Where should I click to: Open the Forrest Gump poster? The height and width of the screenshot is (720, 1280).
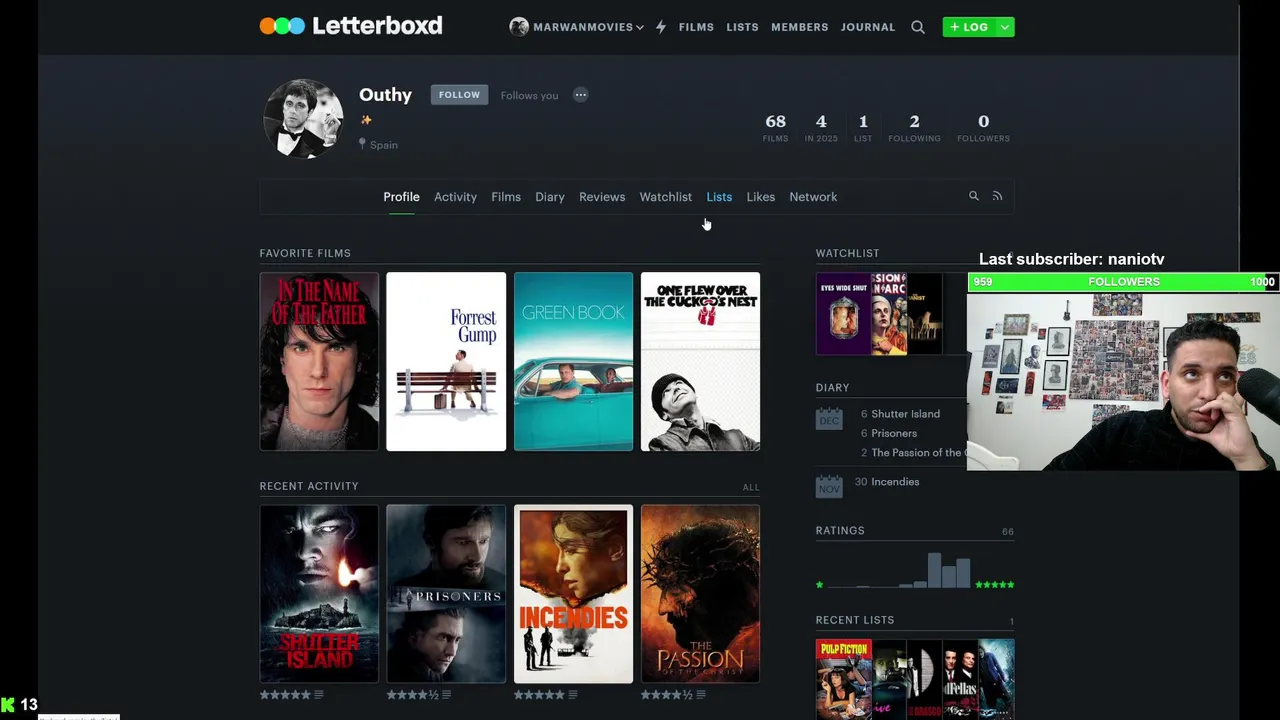[446, 362]
